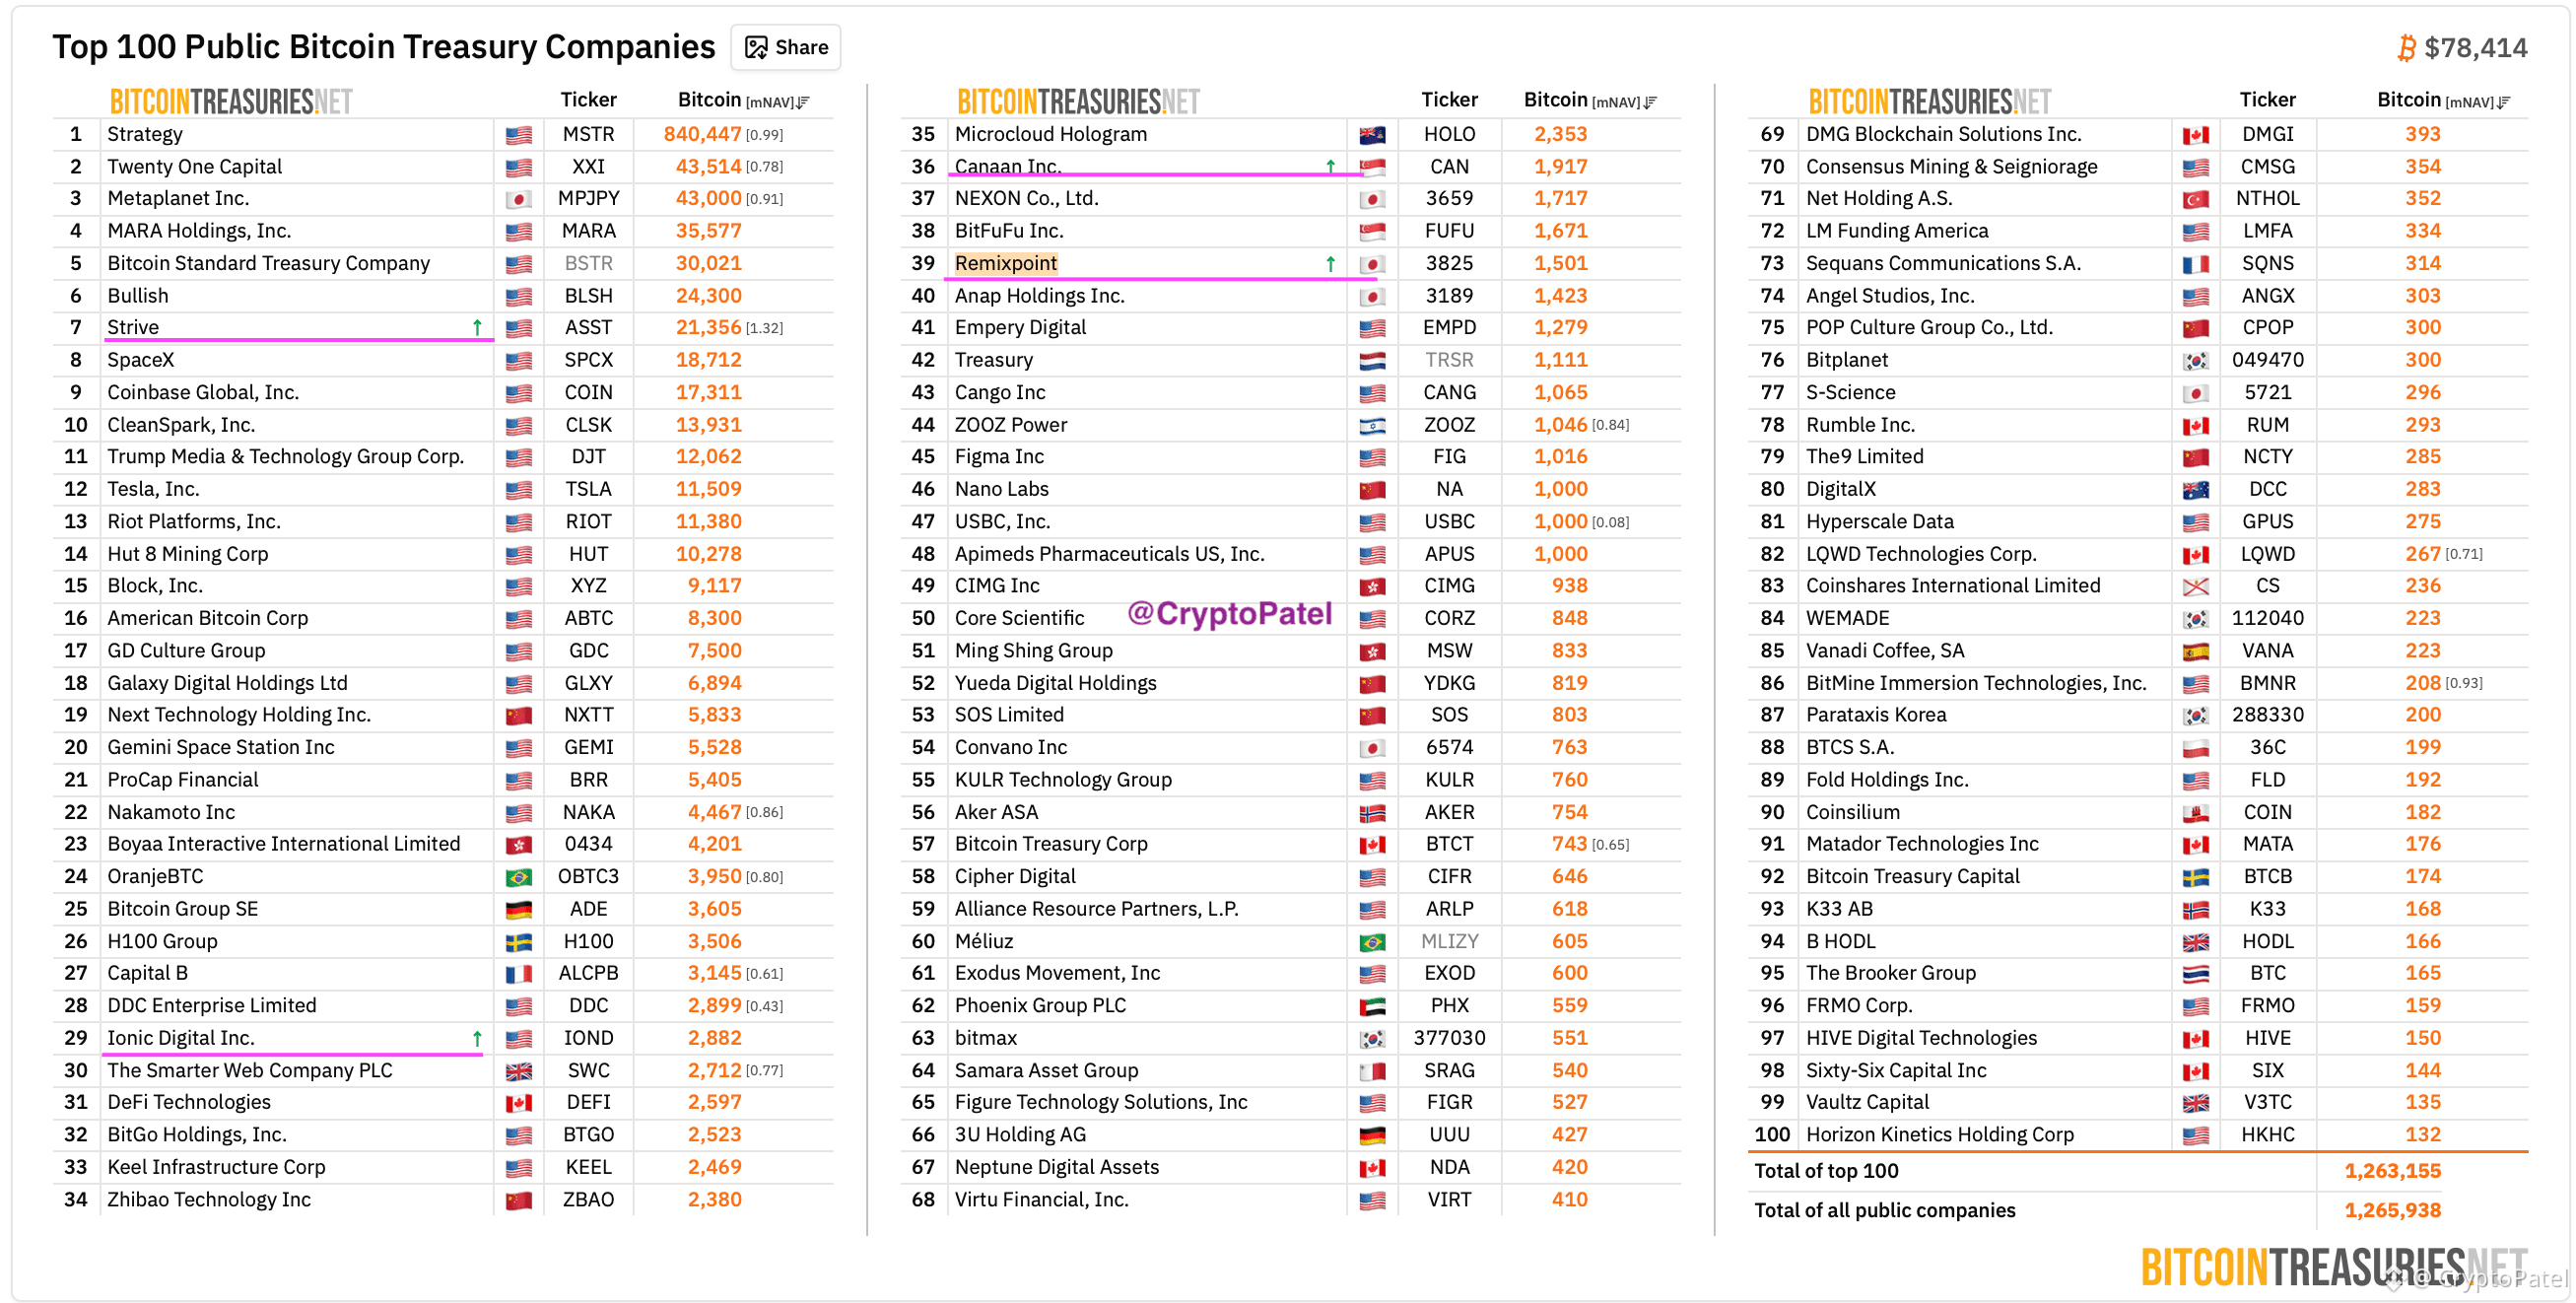Click the Australia flag in the DigitalX row
The width and height of the screenshot is (2576, 1303).
pos(2195,490)
